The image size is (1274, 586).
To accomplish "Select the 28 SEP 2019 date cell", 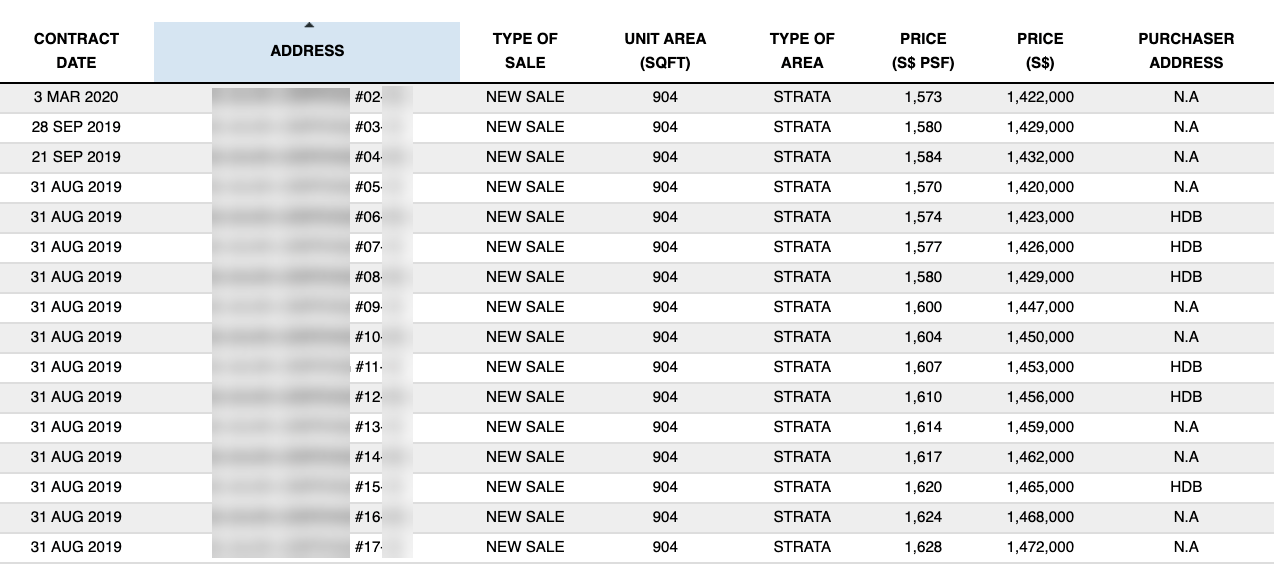I will [76, 127].
